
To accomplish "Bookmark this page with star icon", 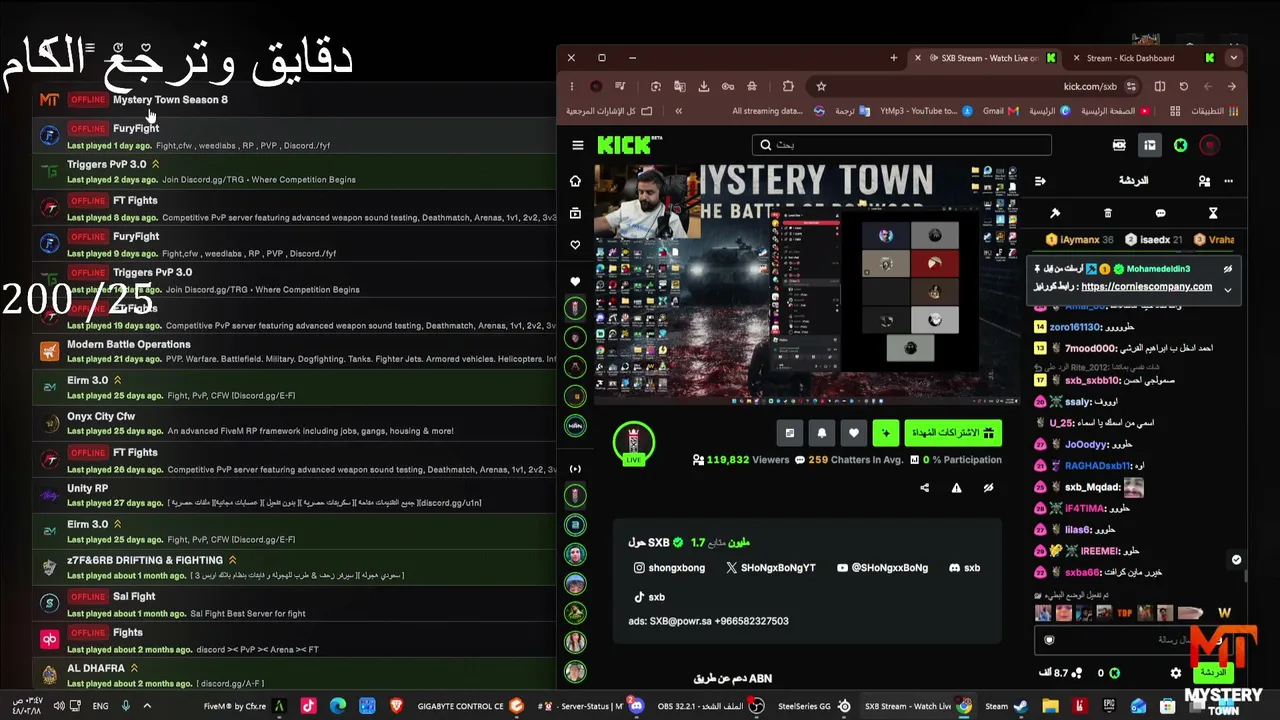I will (821, 87).
